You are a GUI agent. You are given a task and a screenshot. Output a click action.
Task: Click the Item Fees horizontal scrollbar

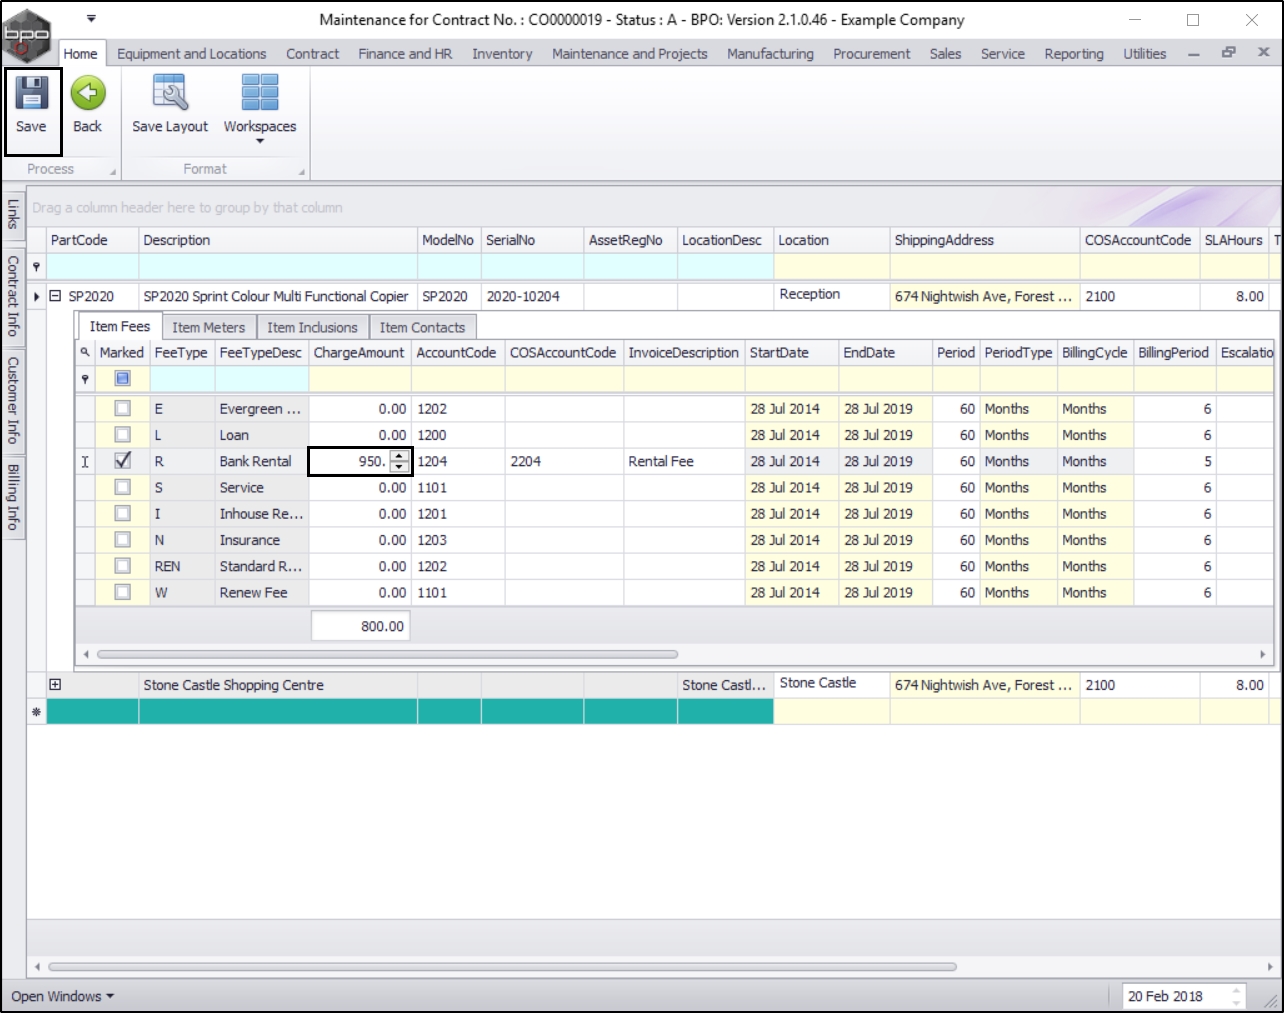pos(387,654)
